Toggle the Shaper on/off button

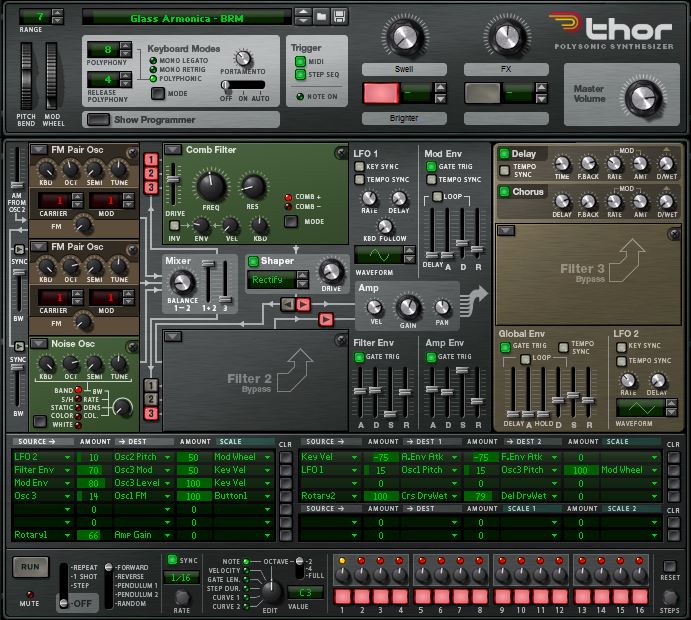(254, 262)
